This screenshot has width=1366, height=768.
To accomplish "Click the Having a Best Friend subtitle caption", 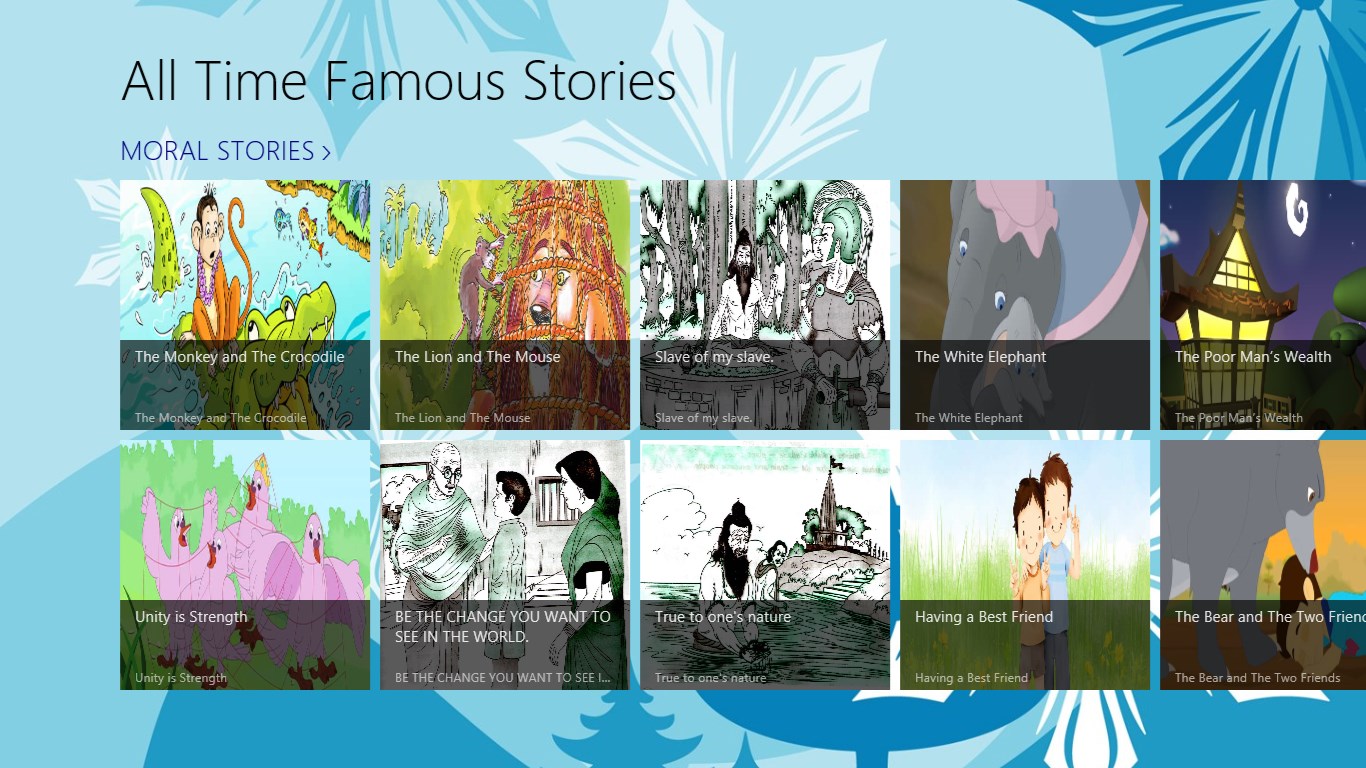I will 971,678.
